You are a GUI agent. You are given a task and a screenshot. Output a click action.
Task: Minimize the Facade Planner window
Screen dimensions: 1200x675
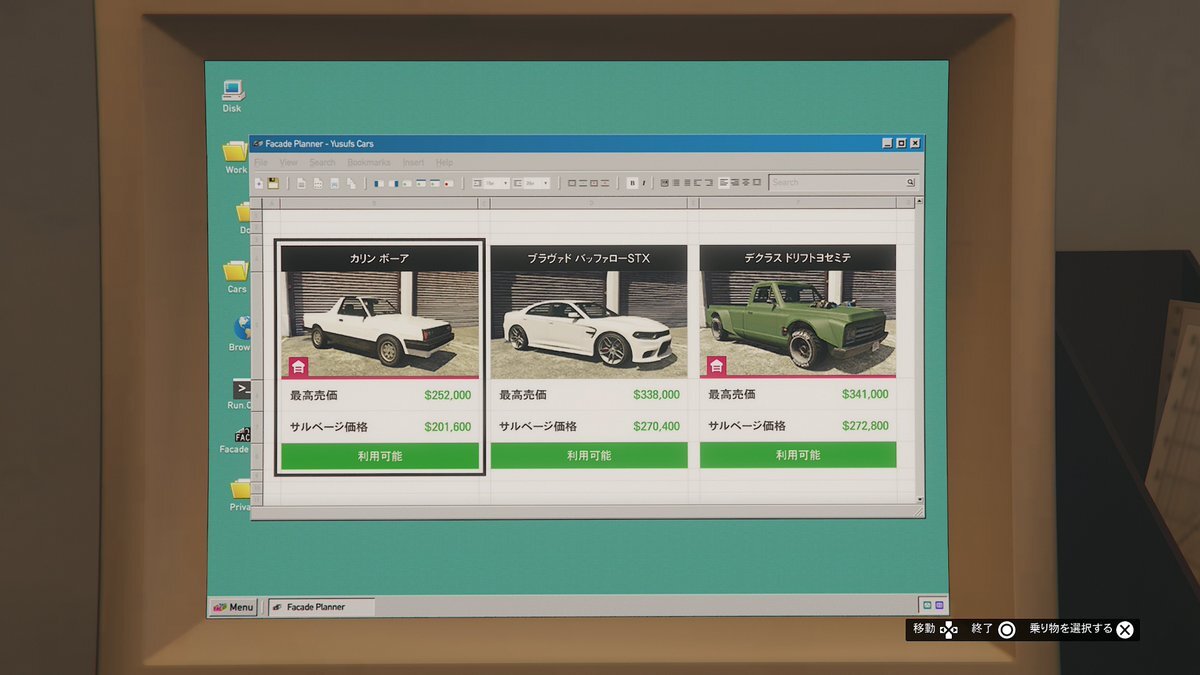887,143
